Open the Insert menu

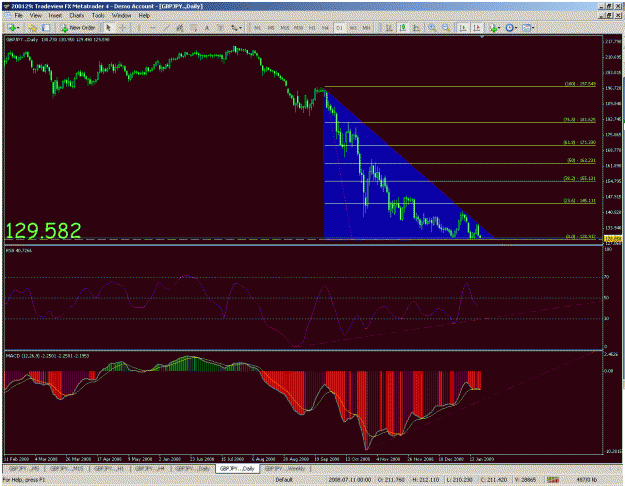[55, 16]
